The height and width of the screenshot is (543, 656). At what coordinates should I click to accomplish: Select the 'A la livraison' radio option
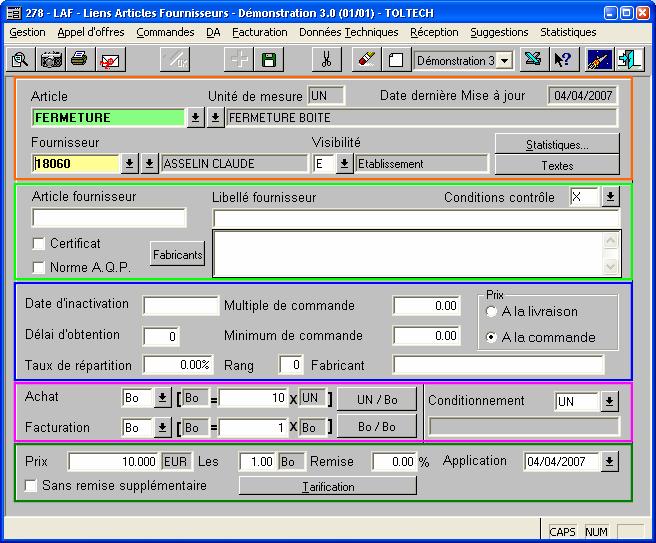click(x=491, y=312)
